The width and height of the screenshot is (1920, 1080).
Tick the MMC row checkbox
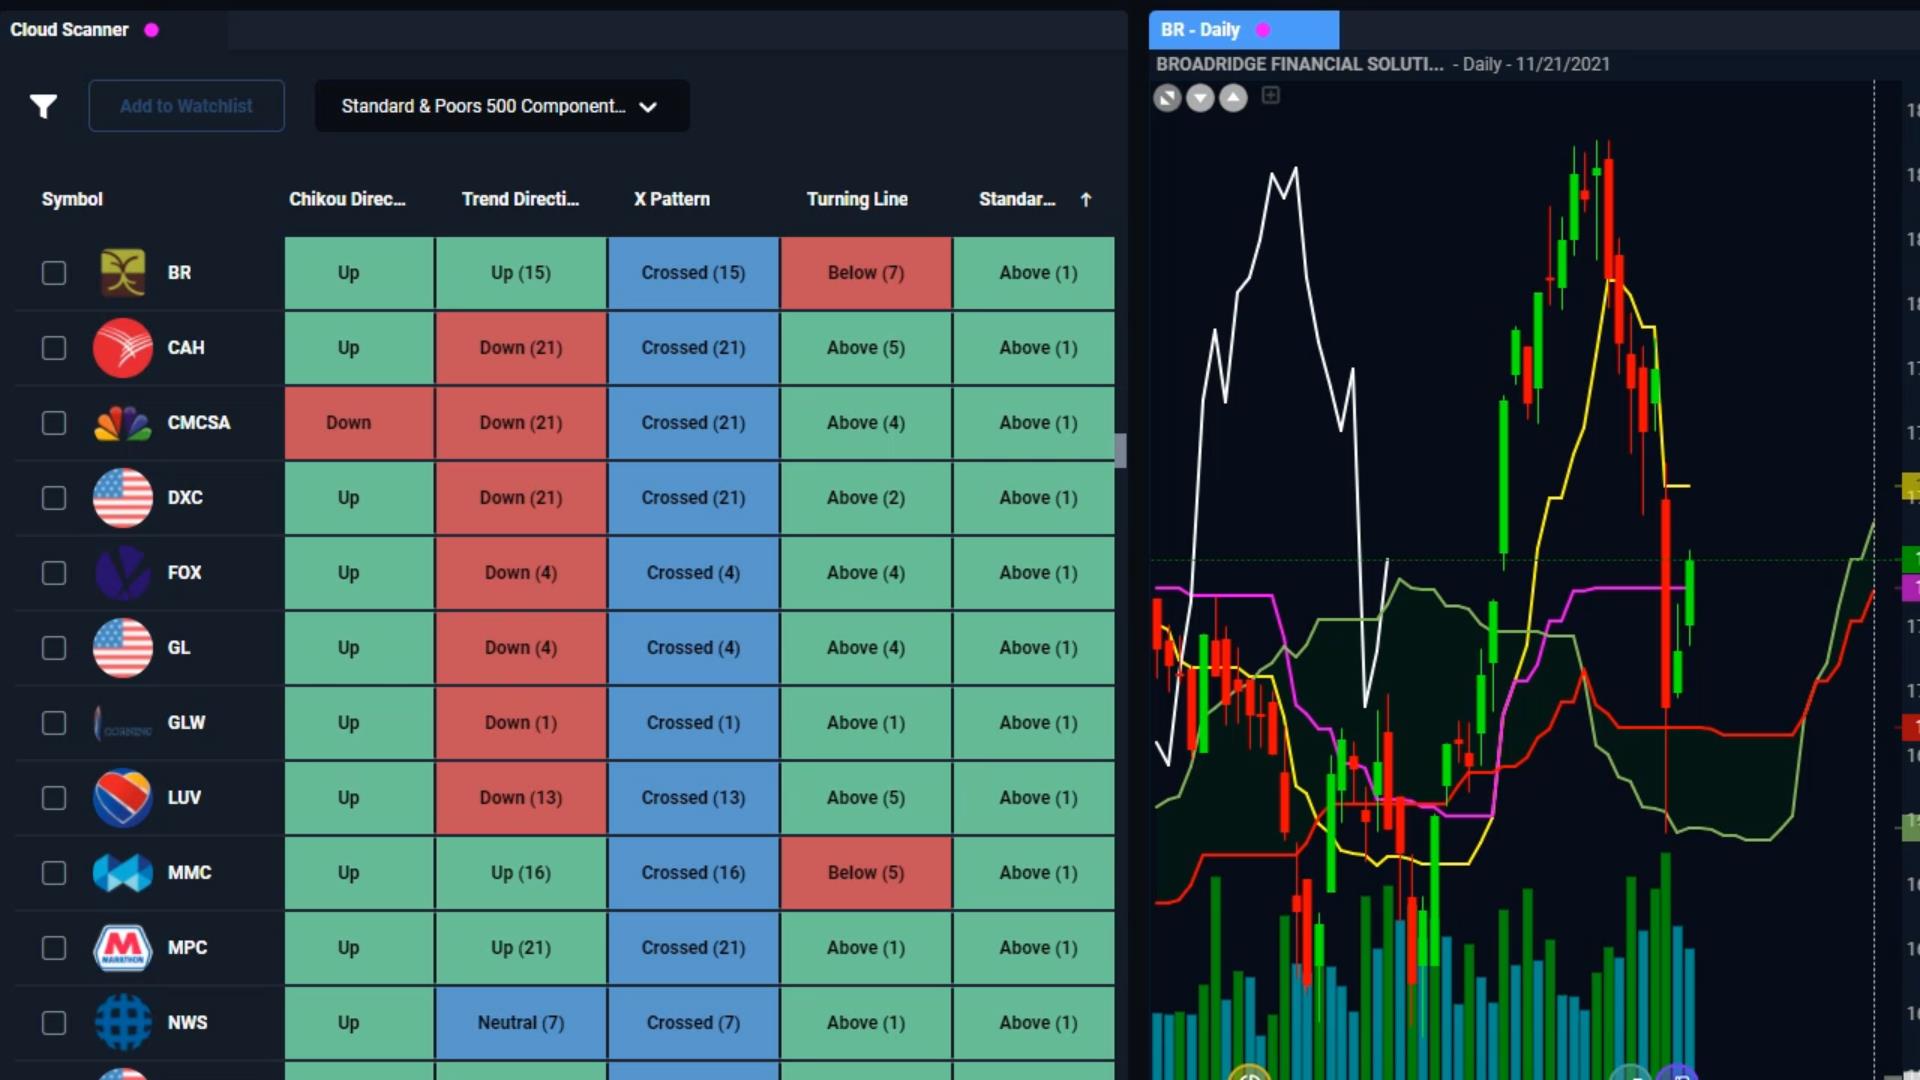click(x=54, y=873)
